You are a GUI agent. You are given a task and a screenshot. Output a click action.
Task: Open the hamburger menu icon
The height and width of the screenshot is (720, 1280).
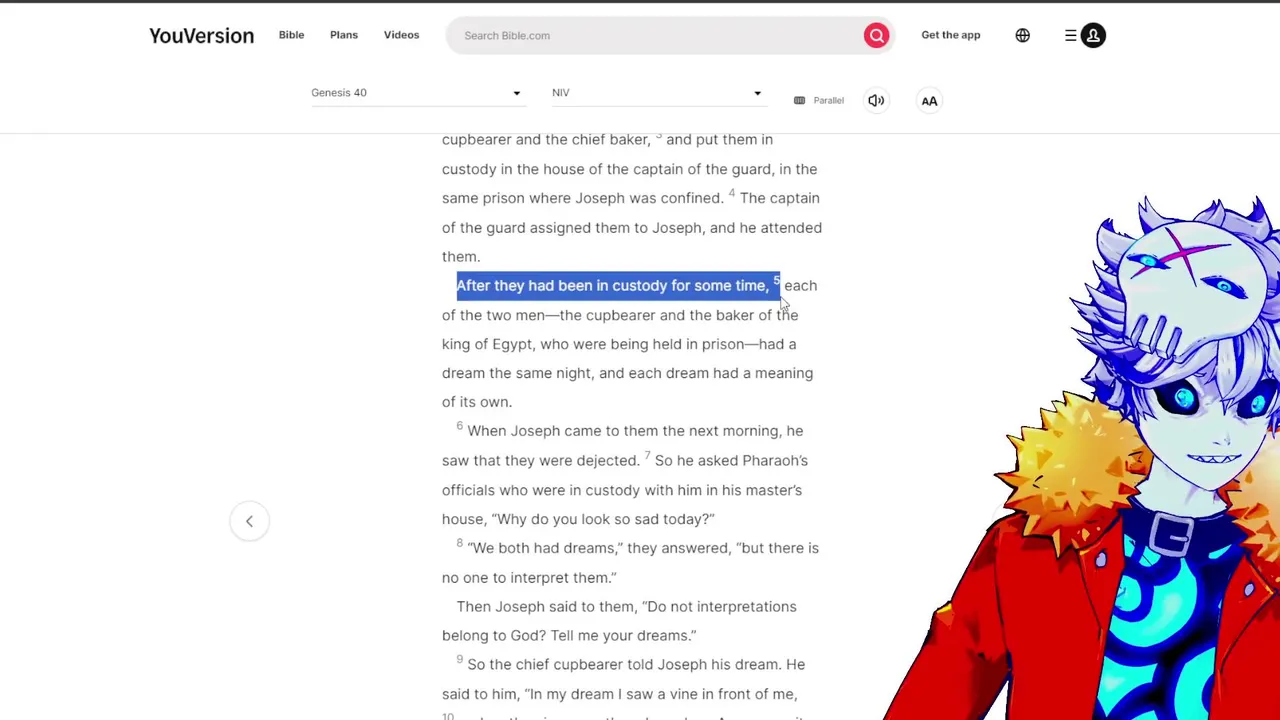point(1070,35)
